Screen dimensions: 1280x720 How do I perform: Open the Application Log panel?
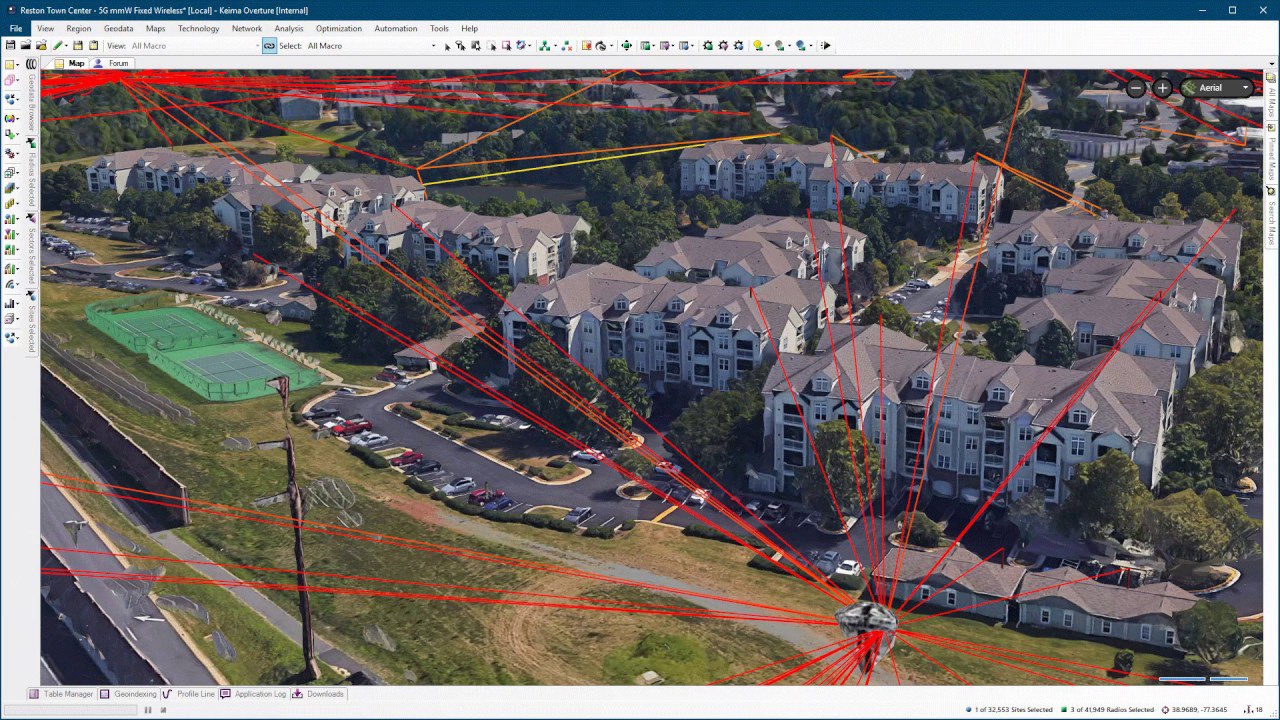pyautogui.click(x=254, y=694)
